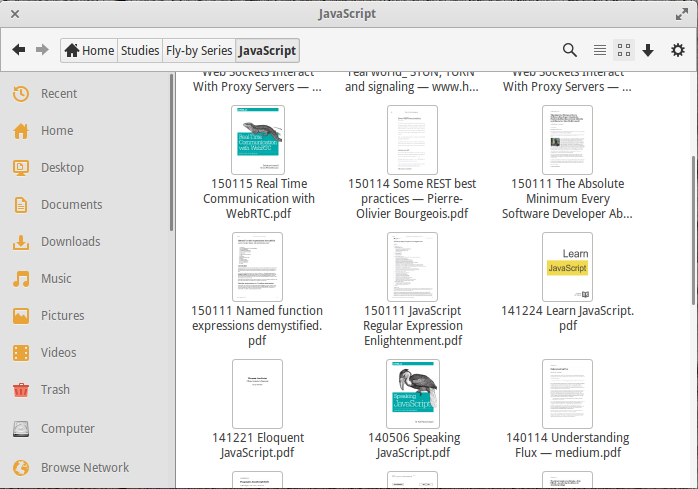Open the gear settings menu

click(678, 50)
